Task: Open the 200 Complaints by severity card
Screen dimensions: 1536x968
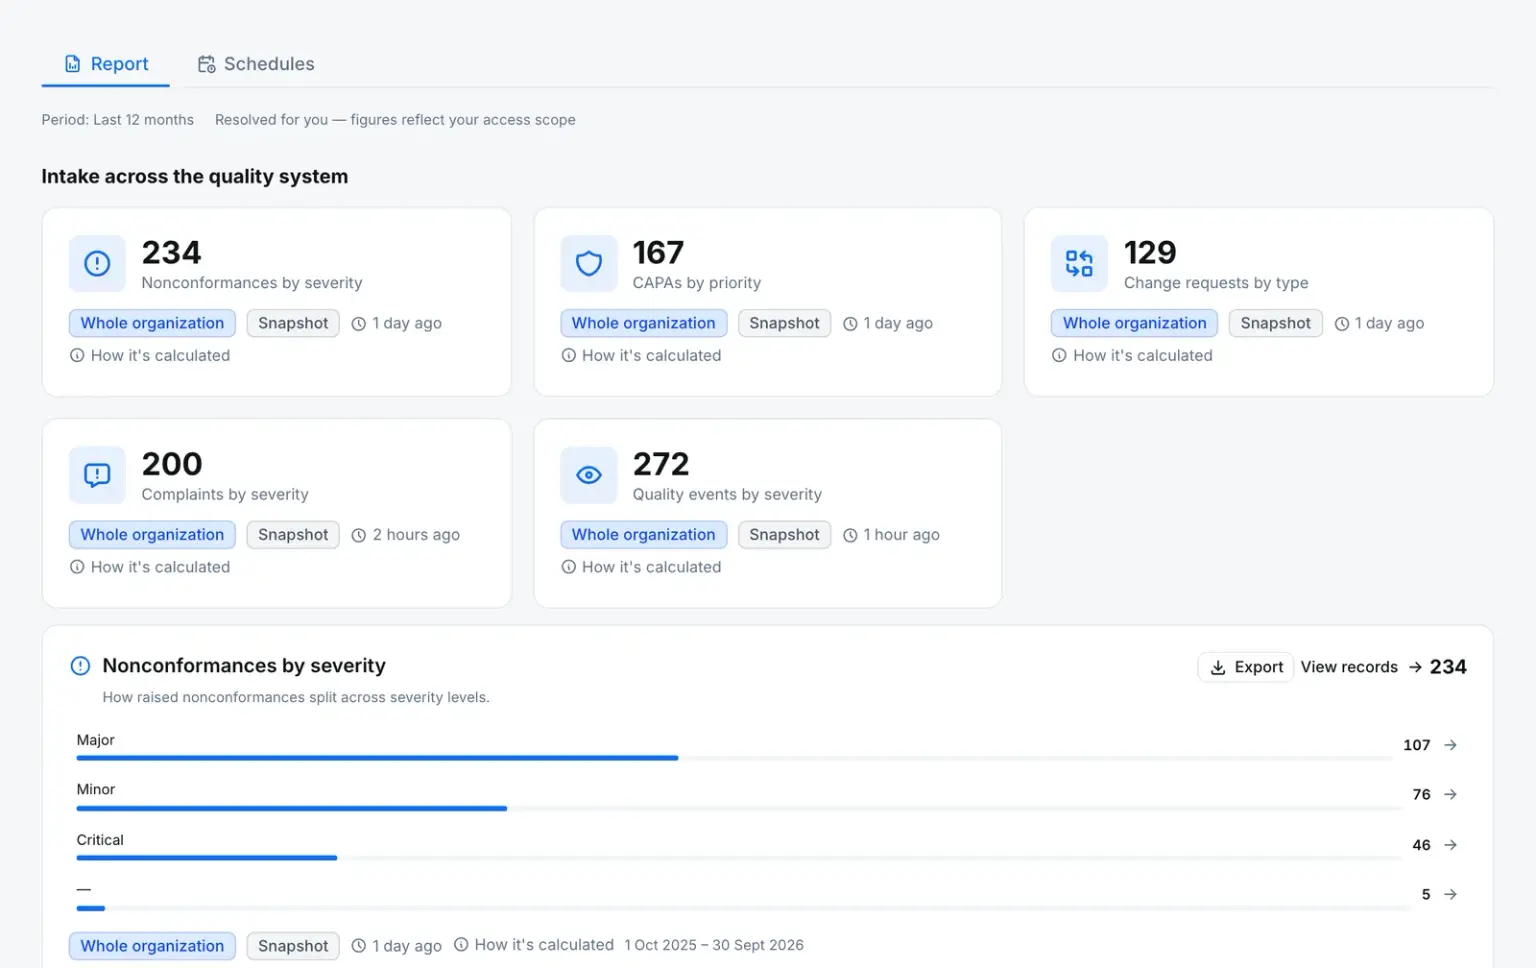Action: tap(277, 513)
